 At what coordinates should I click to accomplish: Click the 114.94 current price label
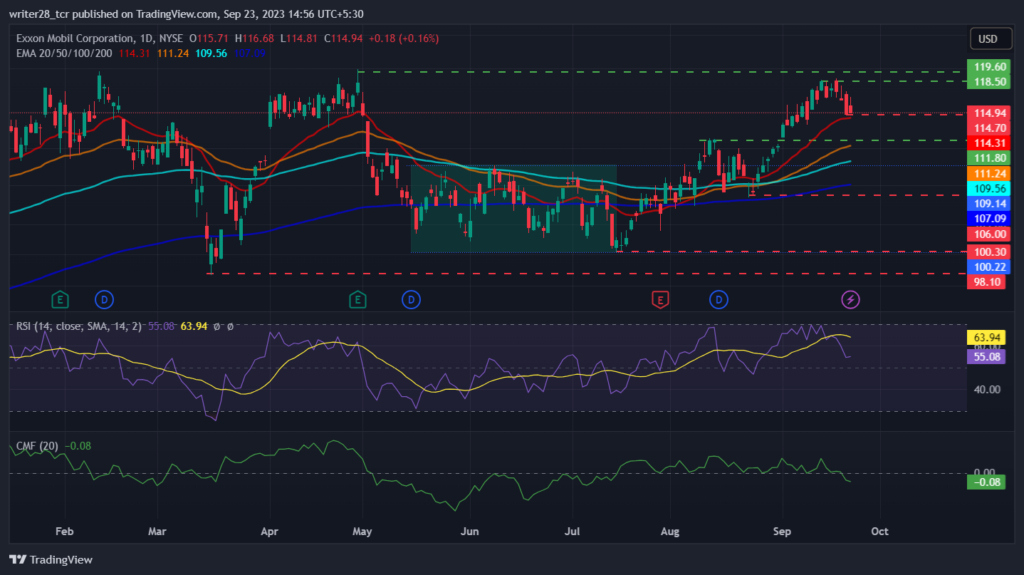989,113
